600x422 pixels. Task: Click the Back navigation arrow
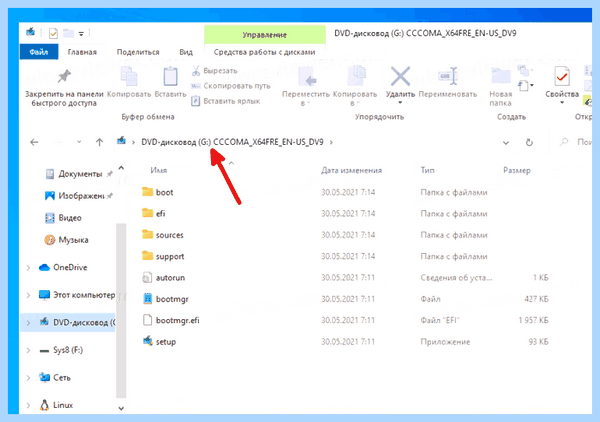(34, 142)
